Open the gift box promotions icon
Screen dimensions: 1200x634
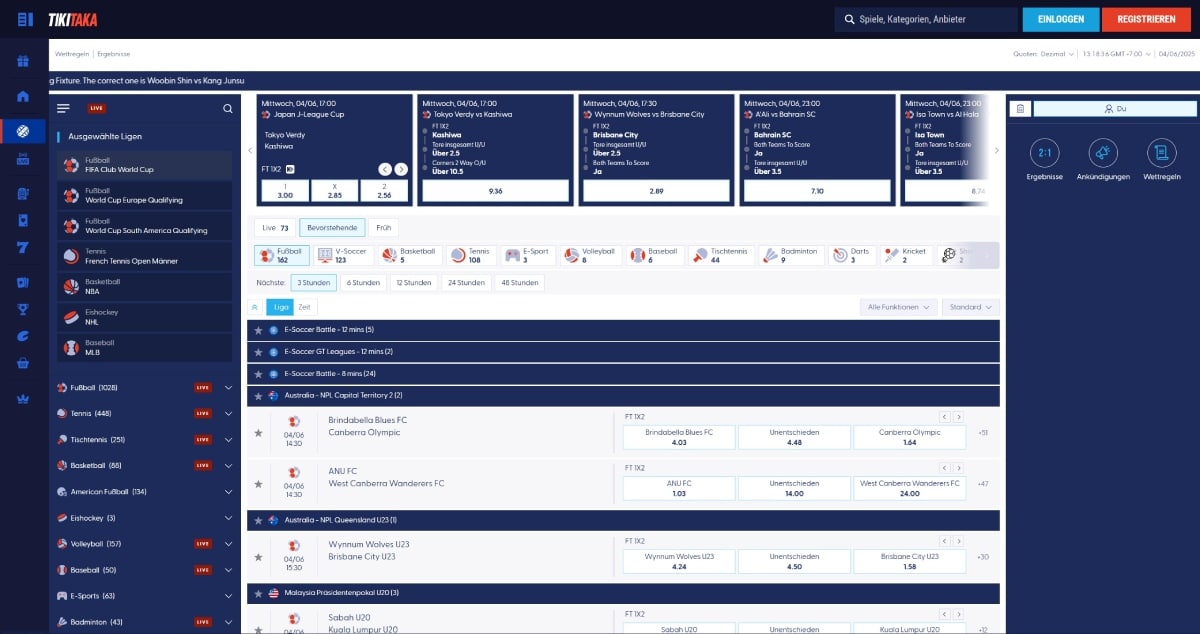24,62
